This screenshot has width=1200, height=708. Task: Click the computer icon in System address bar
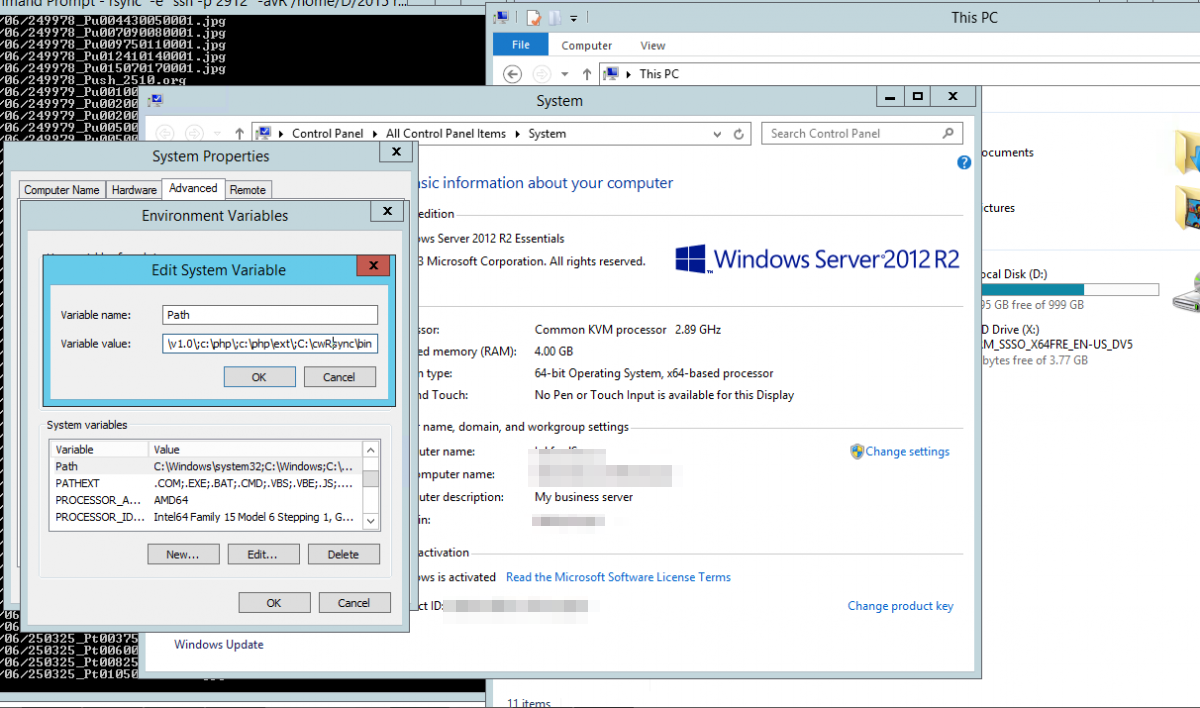tap(264, 133)
